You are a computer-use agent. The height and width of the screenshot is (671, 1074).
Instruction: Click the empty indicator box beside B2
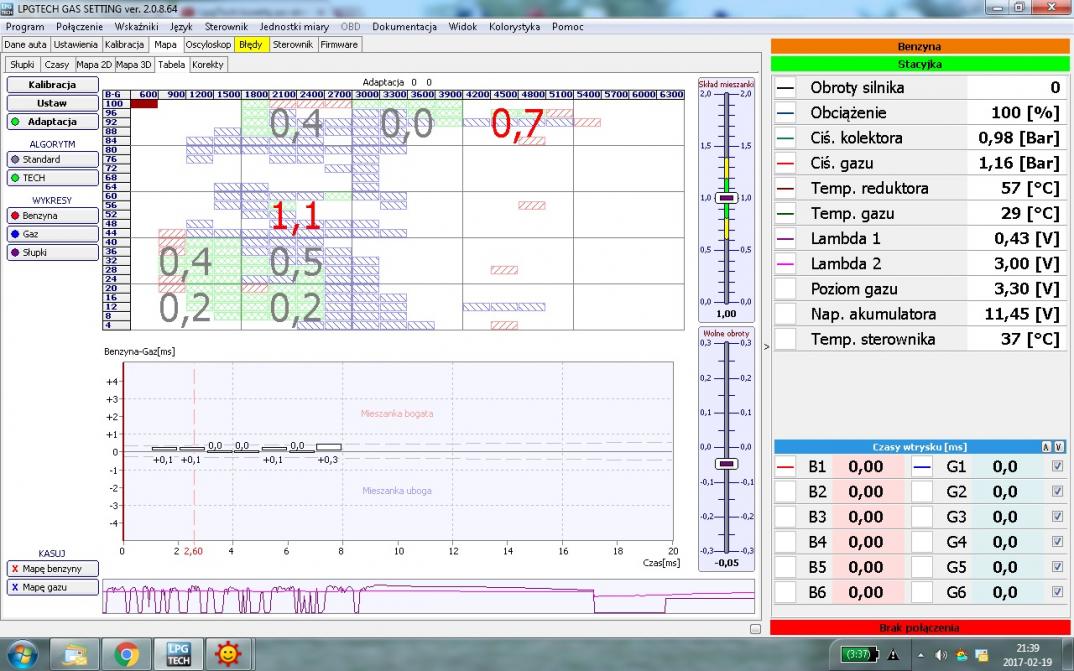[x=786, y=492]
